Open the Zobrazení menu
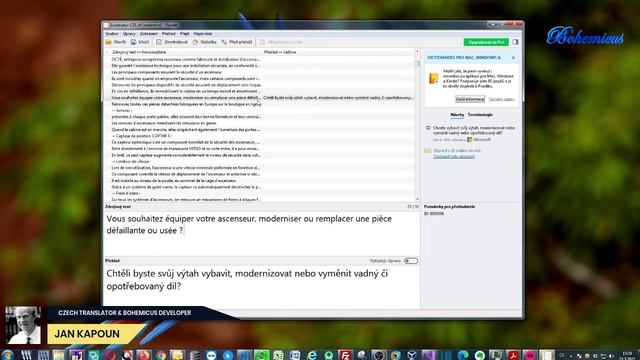Image resolution: width=640 pixels, height=360 pixels. (x=149, y=34)
